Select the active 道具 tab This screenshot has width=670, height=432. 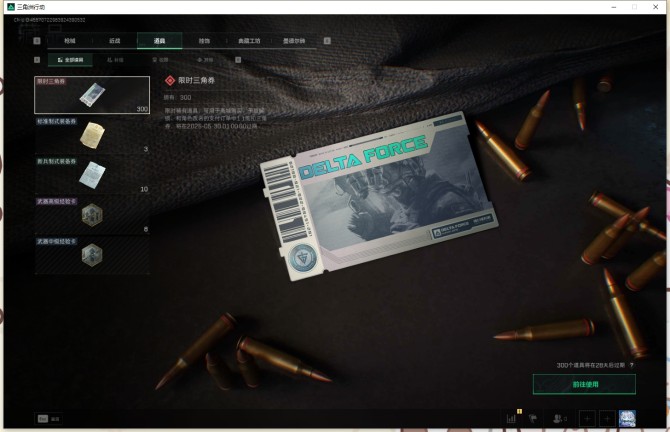pos(159,41)
